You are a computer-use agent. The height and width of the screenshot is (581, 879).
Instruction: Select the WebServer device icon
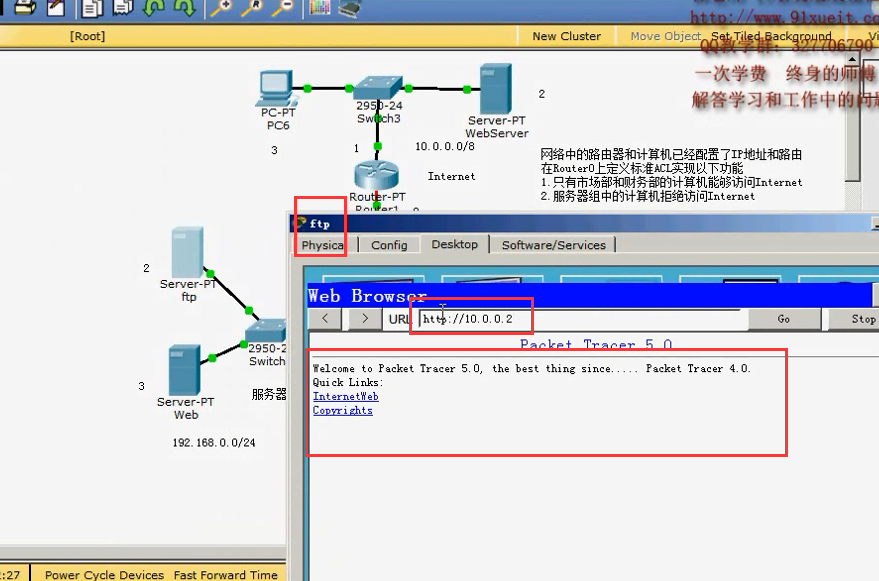[x=496, y=89]
